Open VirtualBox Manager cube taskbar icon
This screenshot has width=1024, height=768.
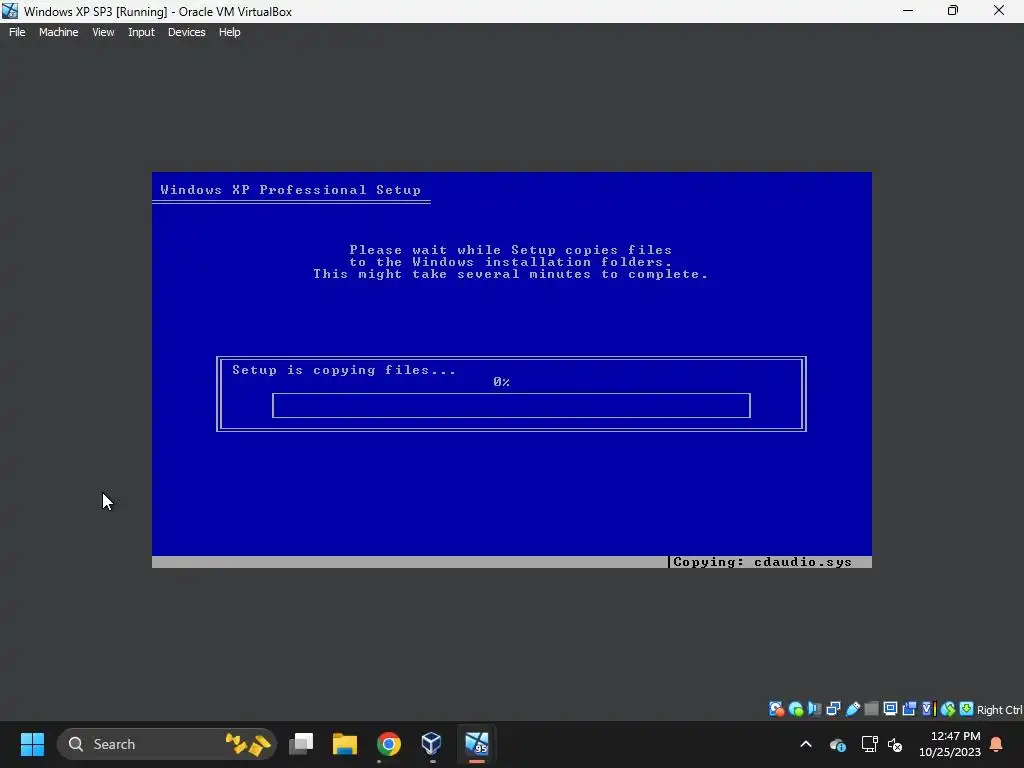[x=432, y=744]
